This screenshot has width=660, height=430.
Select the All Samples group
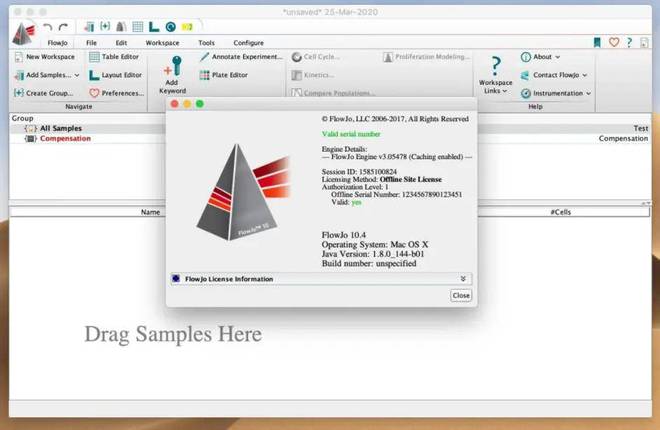[60, 128]
